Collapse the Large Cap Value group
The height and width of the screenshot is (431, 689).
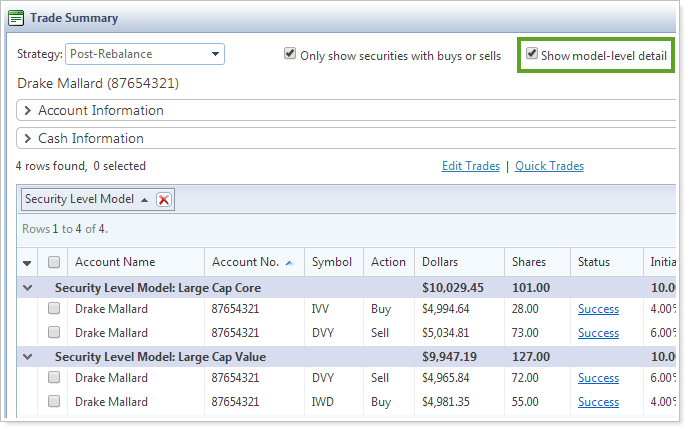(x=27, y=356)
